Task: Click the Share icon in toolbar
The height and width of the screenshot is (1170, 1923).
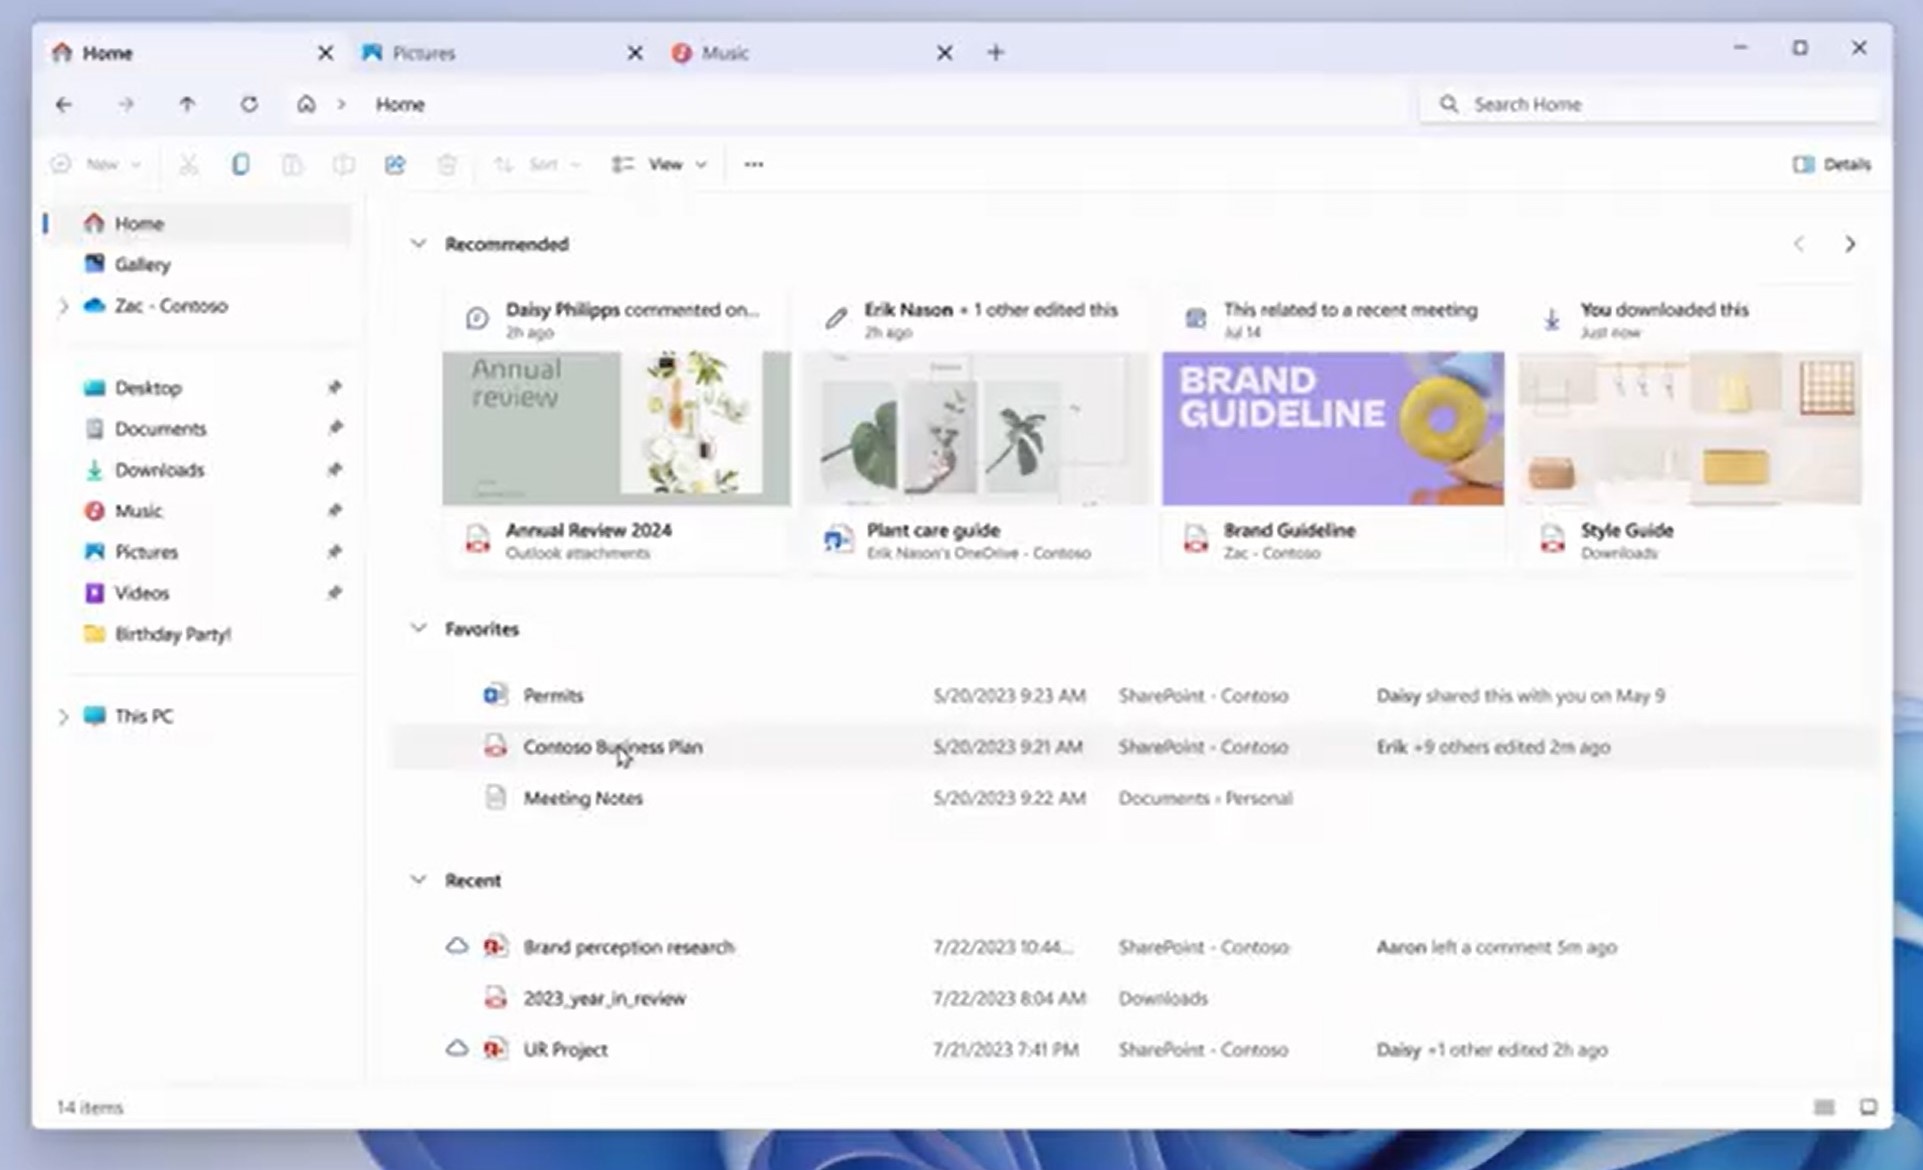Action: point(395,164)
